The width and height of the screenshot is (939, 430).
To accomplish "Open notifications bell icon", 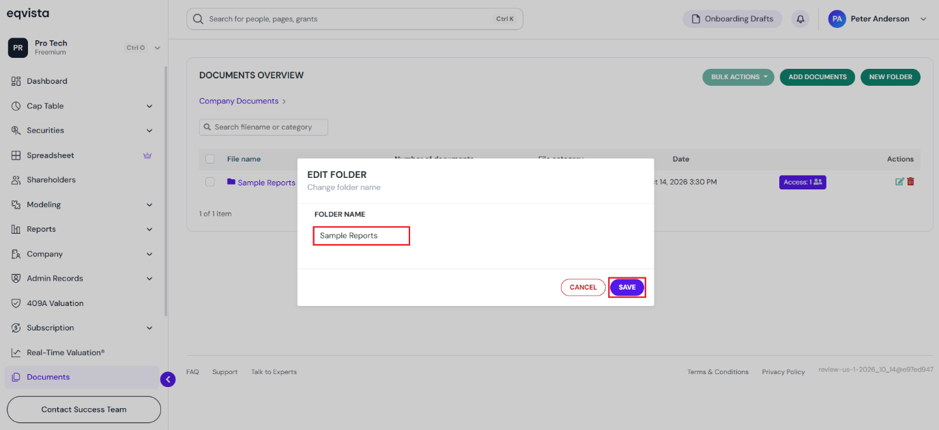I will click(x=800, y=19).
